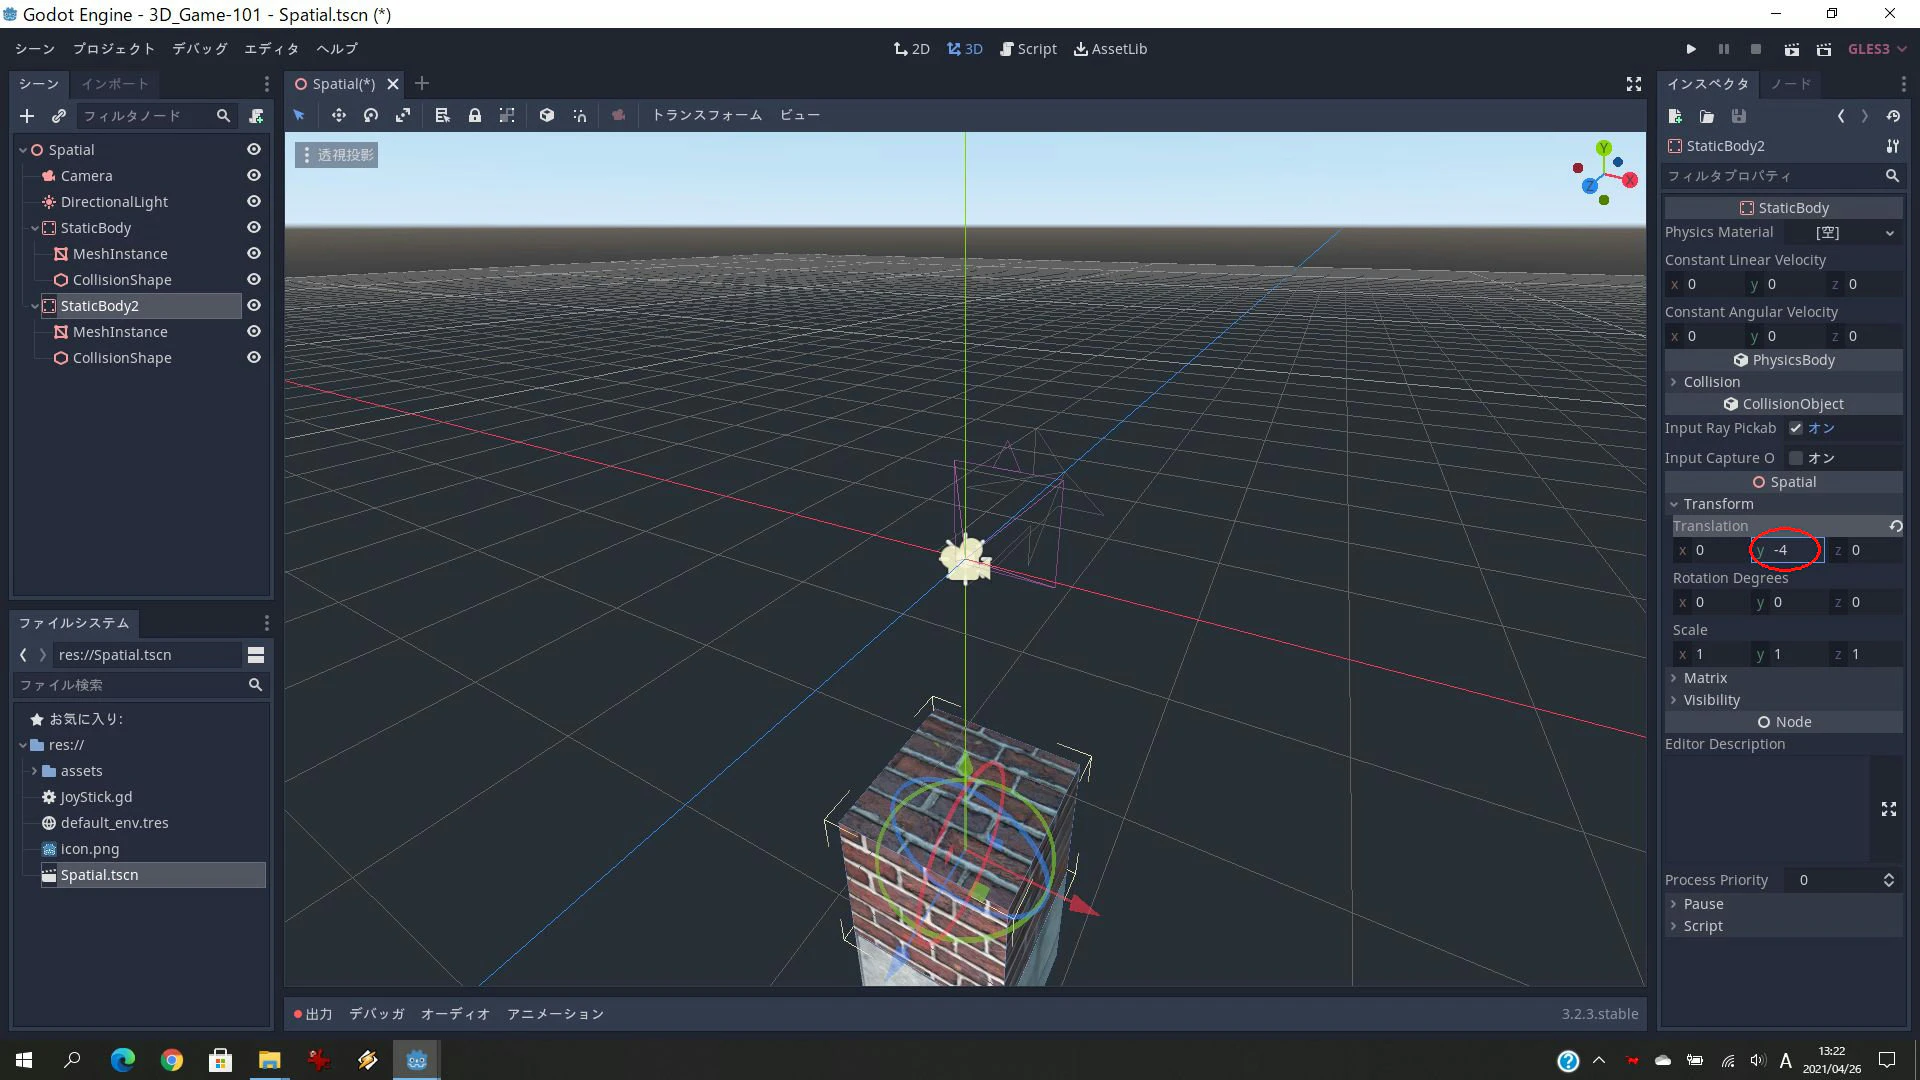This screenshot has height=1080, width=1920.
Task: Open the GLES3 renderer dropdown
Action: click(1876, 49)
